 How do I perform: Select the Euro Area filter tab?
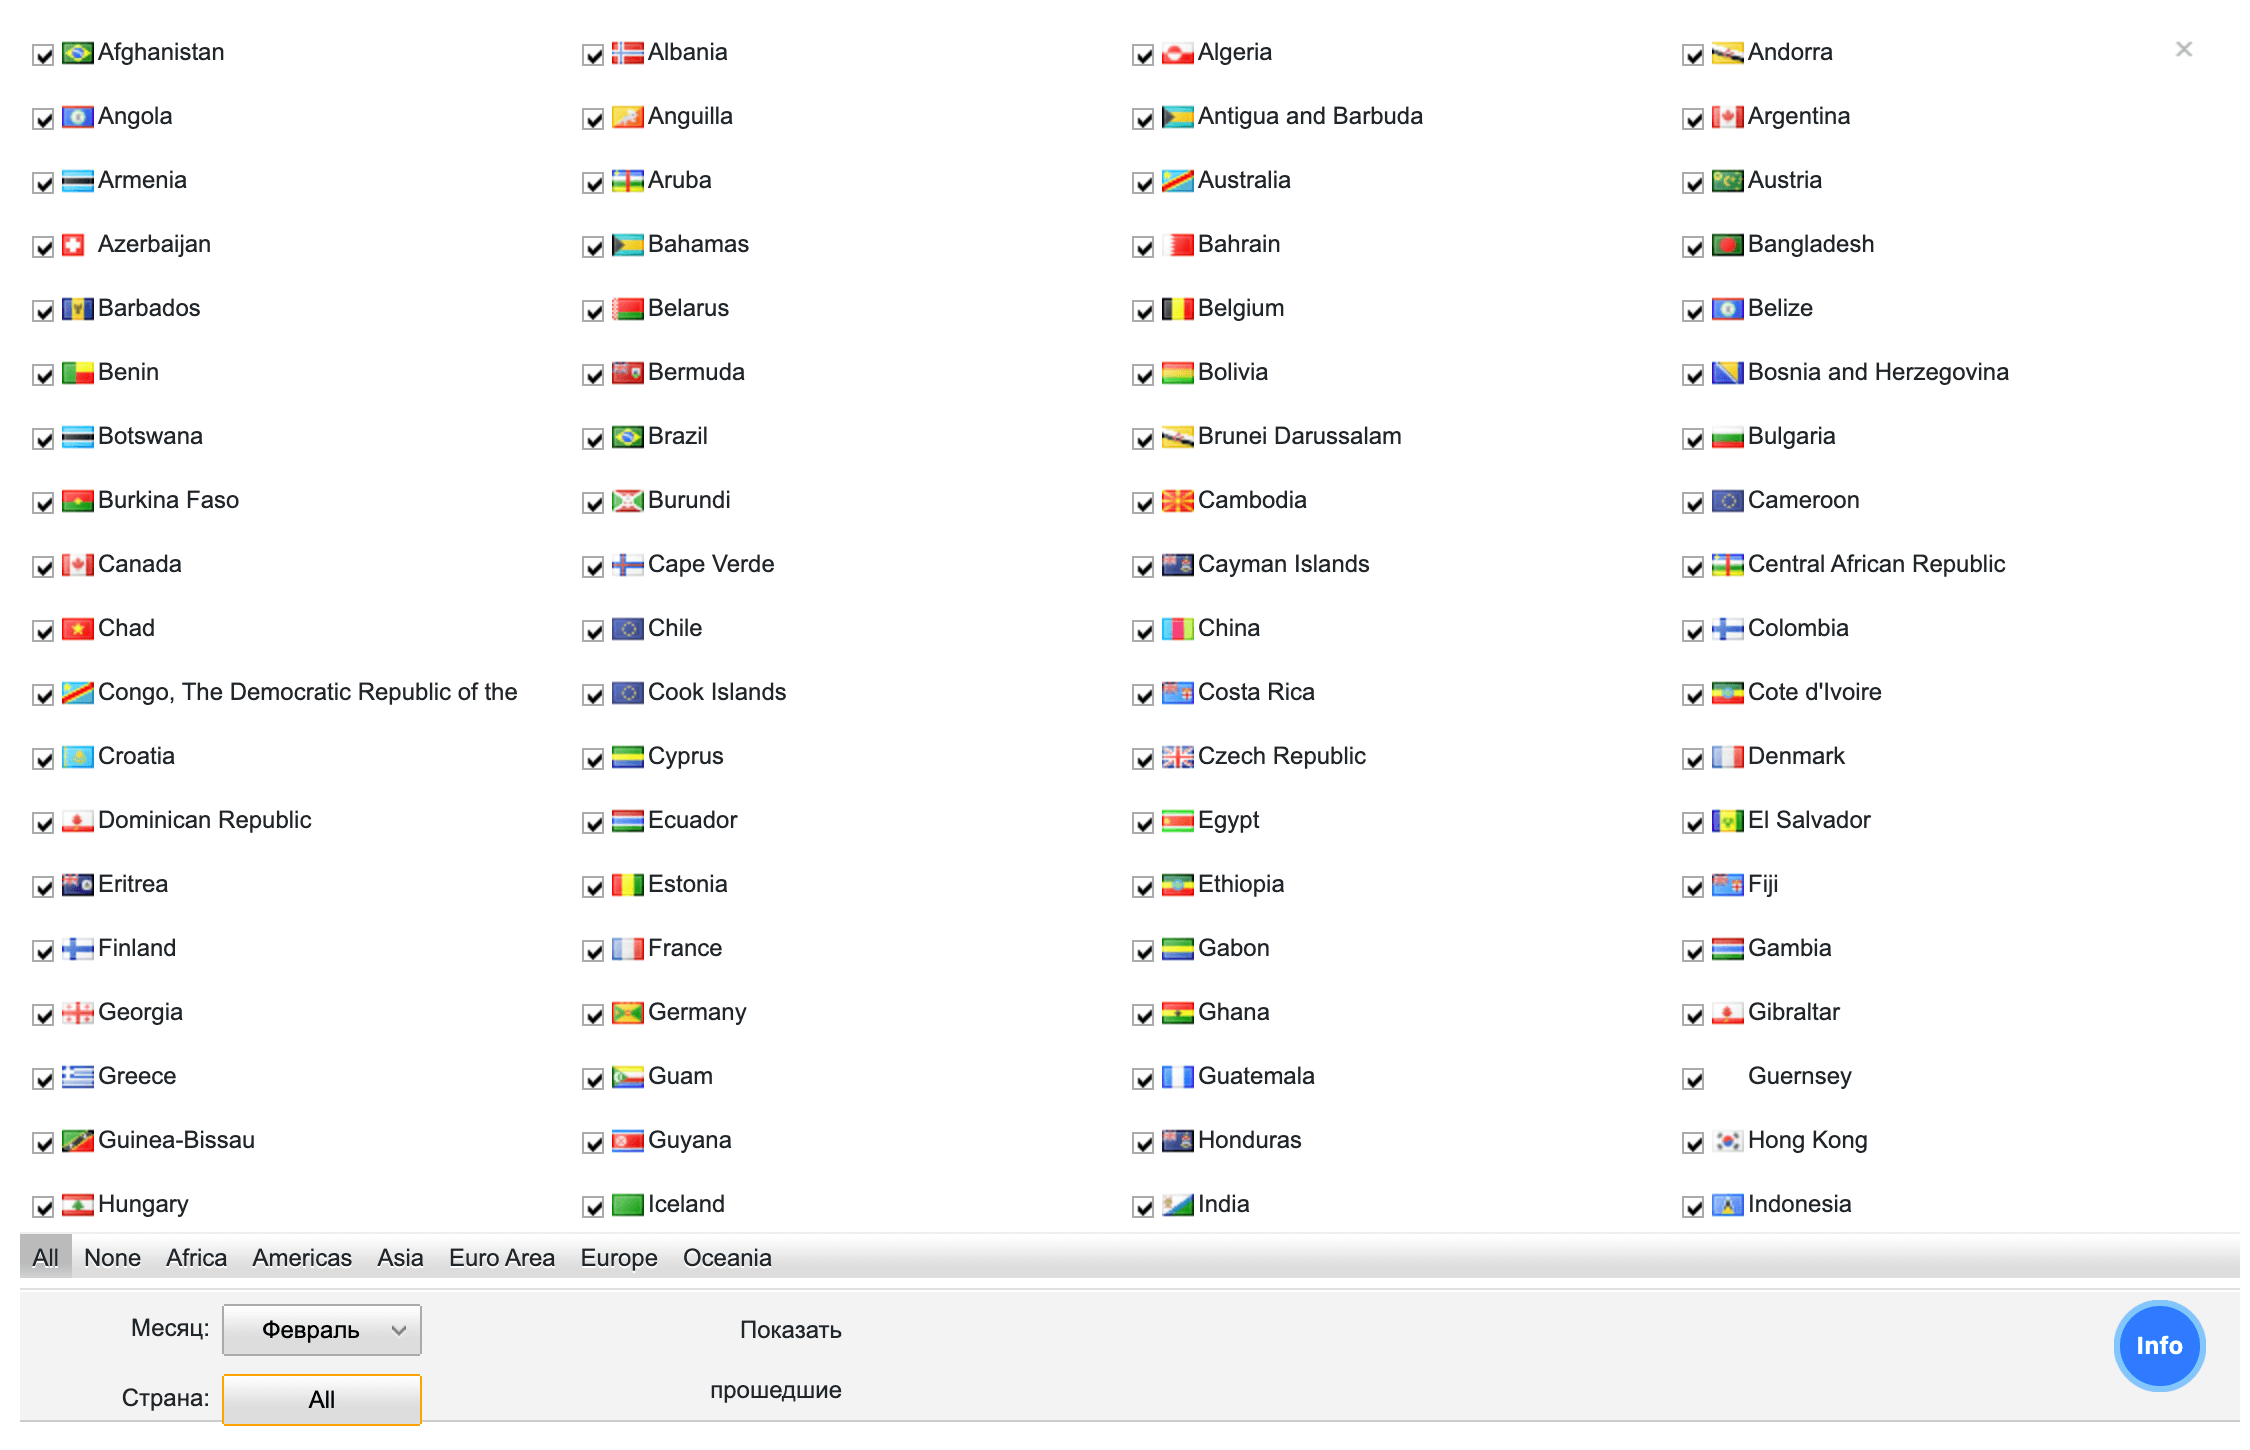click(x=501, y=1258)
